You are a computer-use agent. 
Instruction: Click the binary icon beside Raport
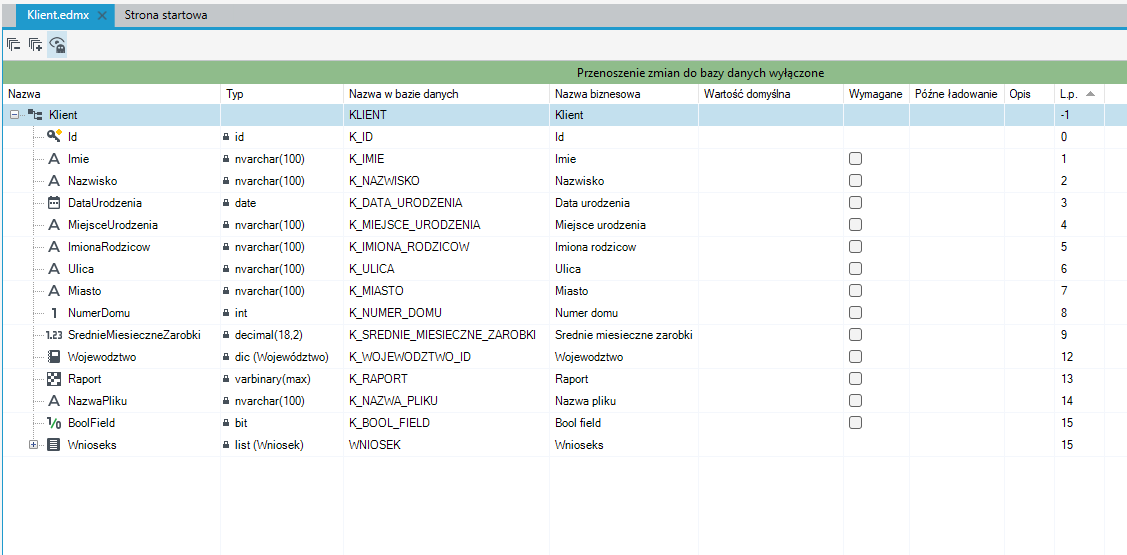coord(54,379)
